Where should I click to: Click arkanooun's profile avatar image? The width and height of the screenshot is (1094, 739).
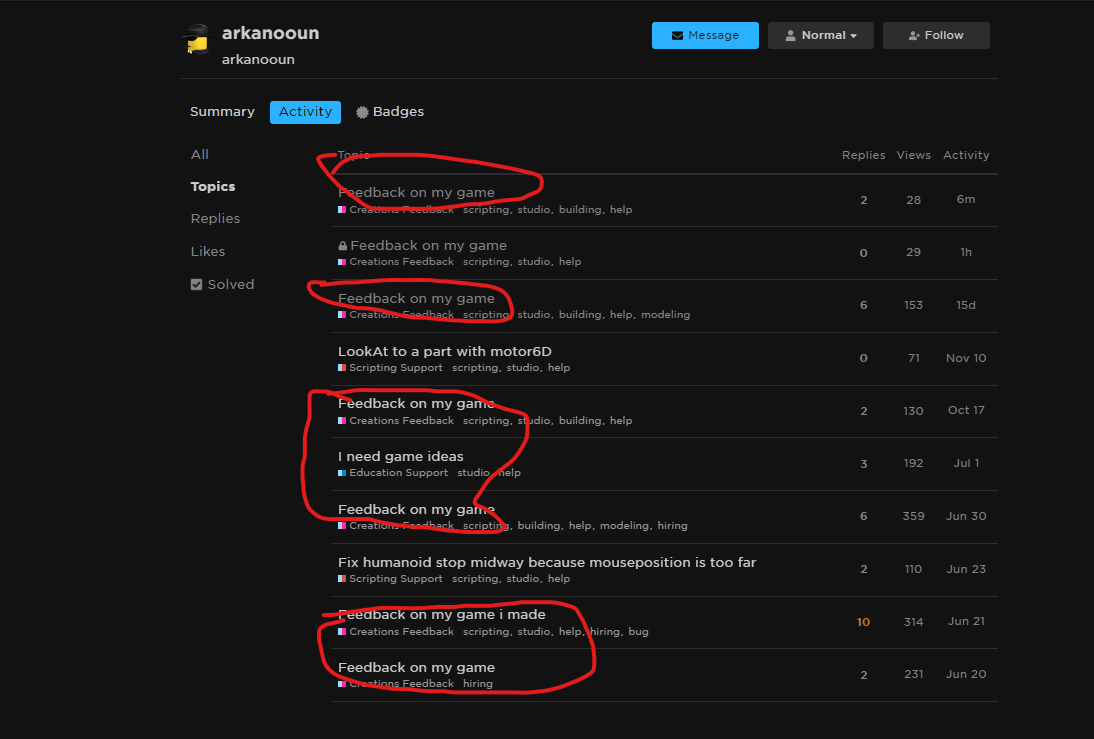pyautogui.click(x=196, y=41)
